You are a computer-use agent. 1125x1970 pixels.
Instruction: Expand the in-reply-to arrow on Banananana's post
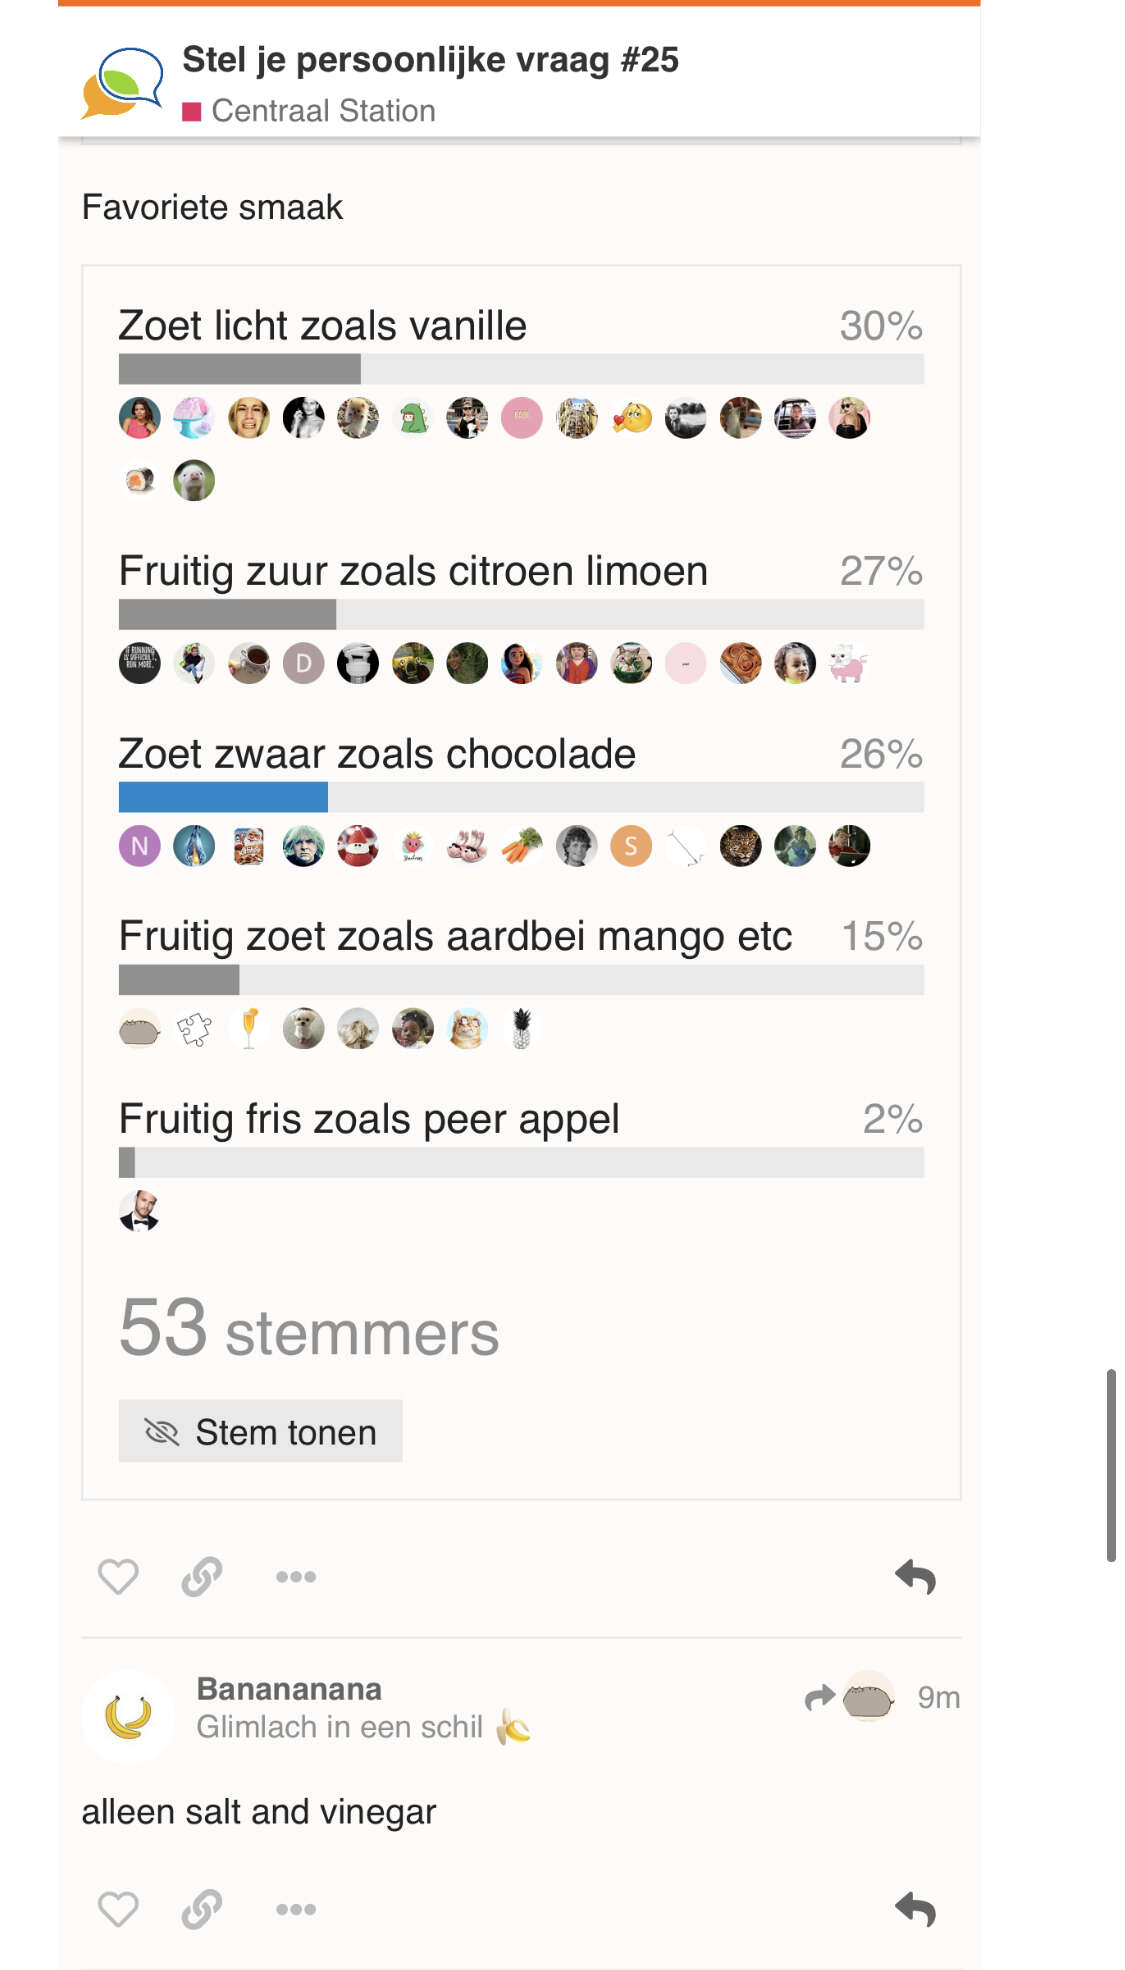849,1697
